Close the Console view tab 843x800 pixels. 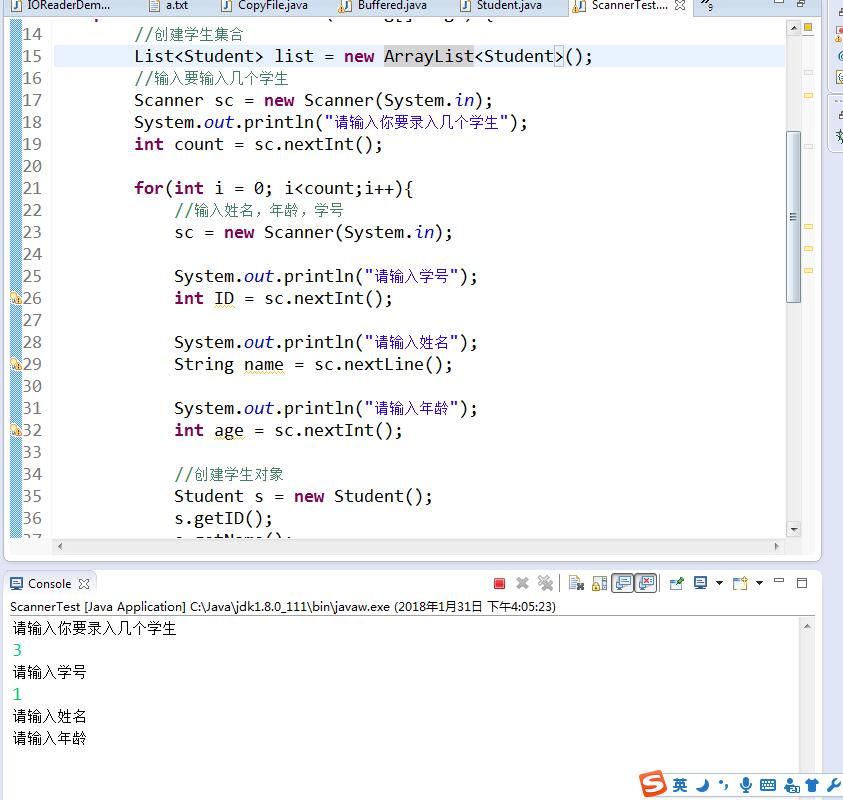click(84, 584)
